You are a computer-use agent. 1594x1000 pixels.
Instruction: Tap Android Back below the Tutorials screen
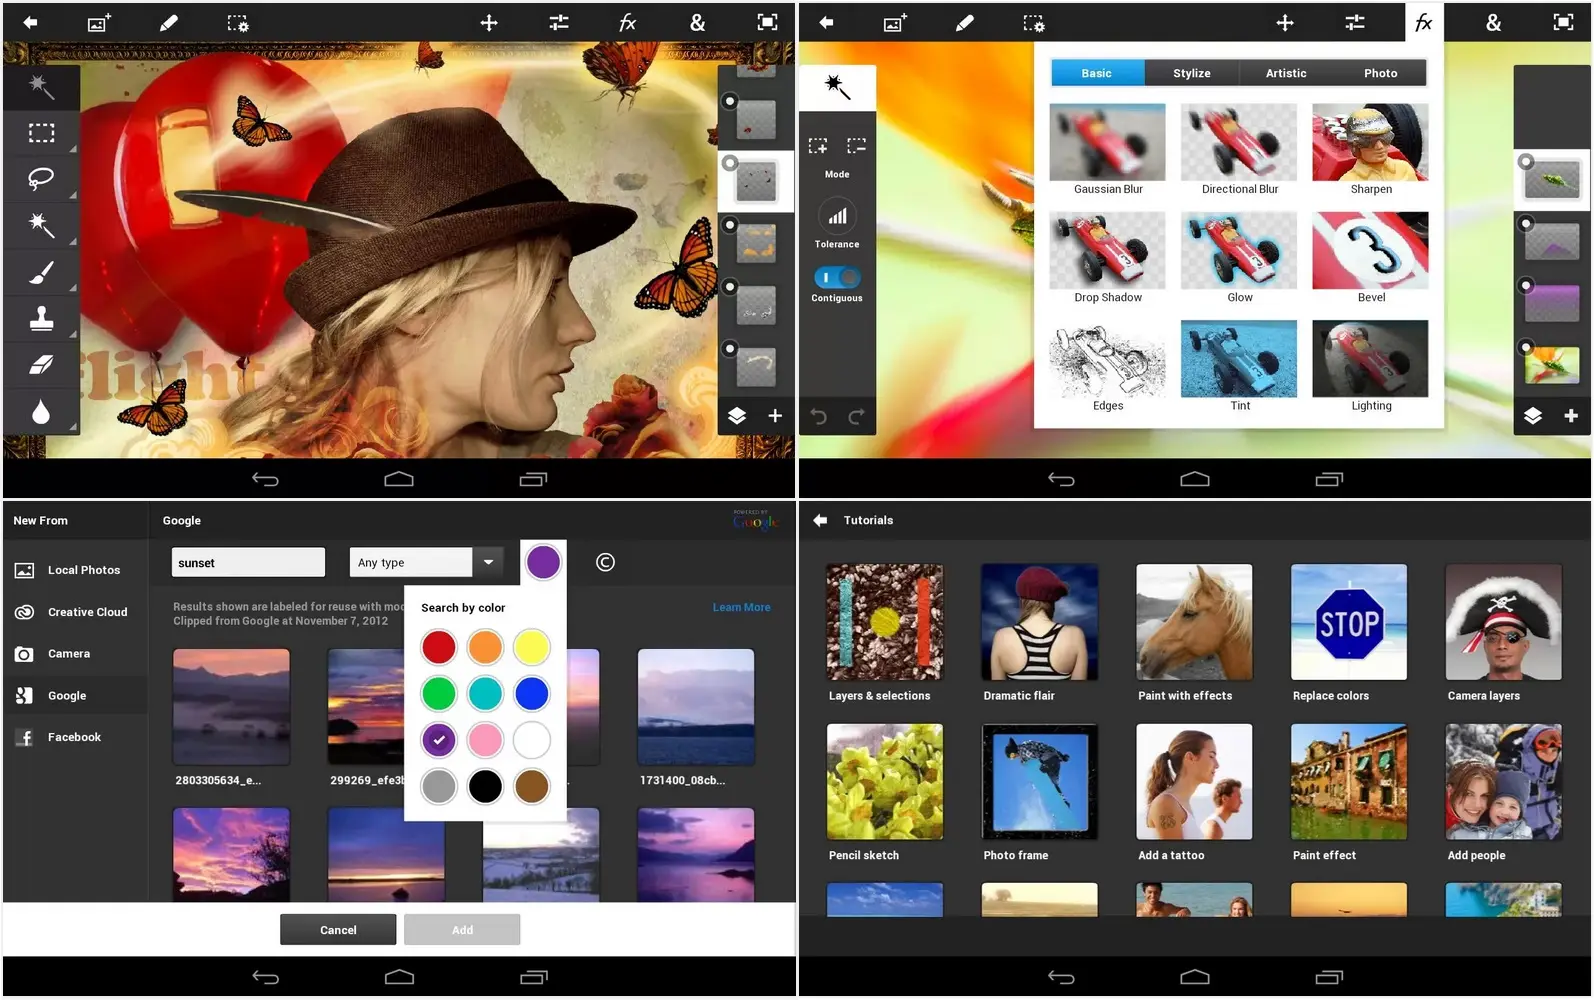(1061, 977)
